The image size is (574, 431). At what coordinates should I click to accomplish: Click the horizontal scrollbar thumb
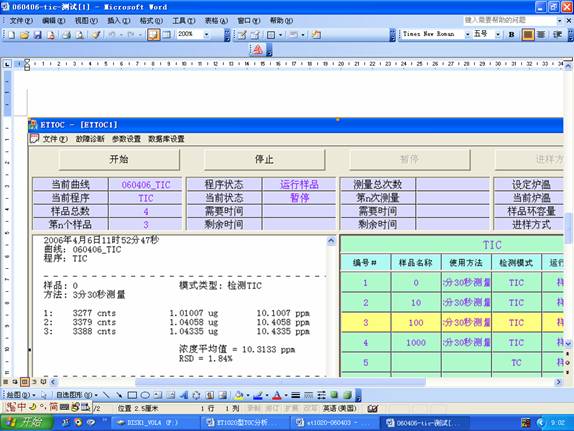pyautogui.click(x=280, y=382)
